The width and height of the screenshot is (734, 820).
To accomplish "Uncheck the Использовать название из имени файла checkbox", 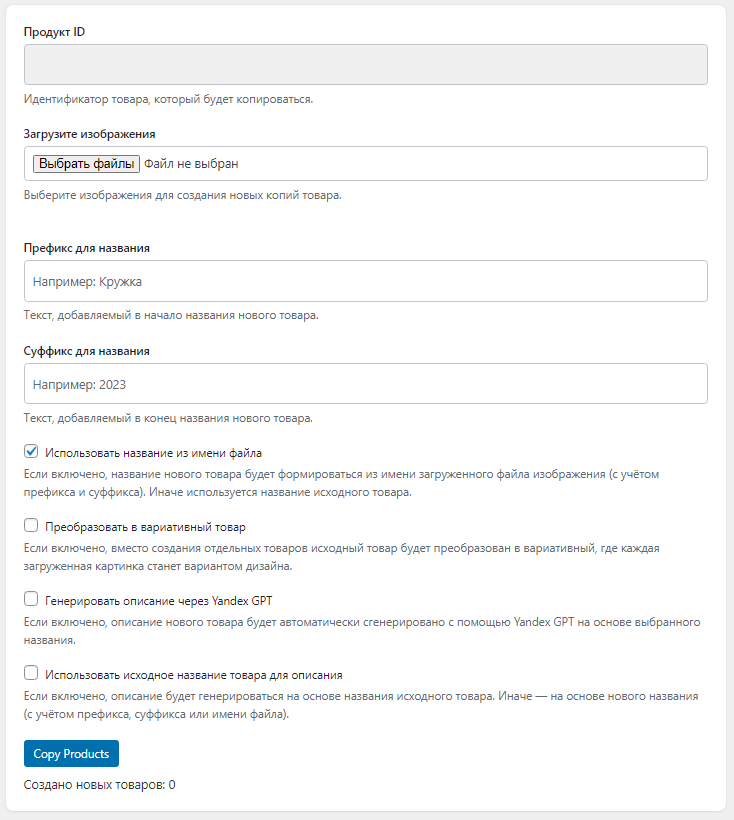I will (x=31, y=451).
